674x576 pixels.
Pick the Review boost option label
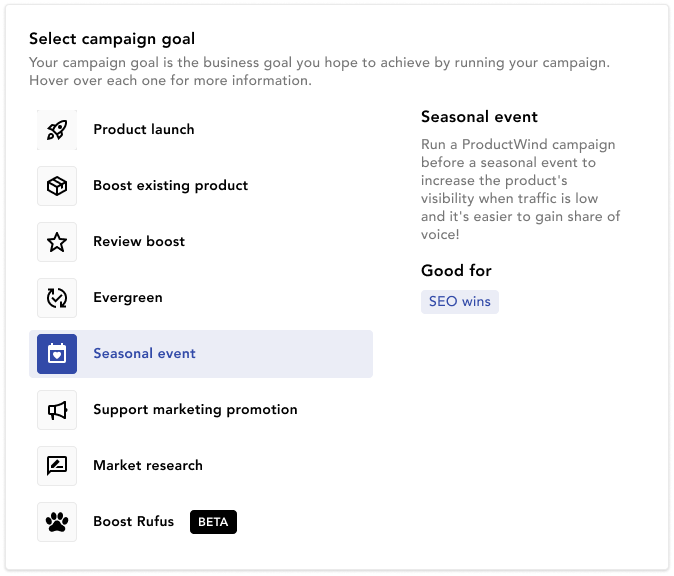(x=139, y=242)
